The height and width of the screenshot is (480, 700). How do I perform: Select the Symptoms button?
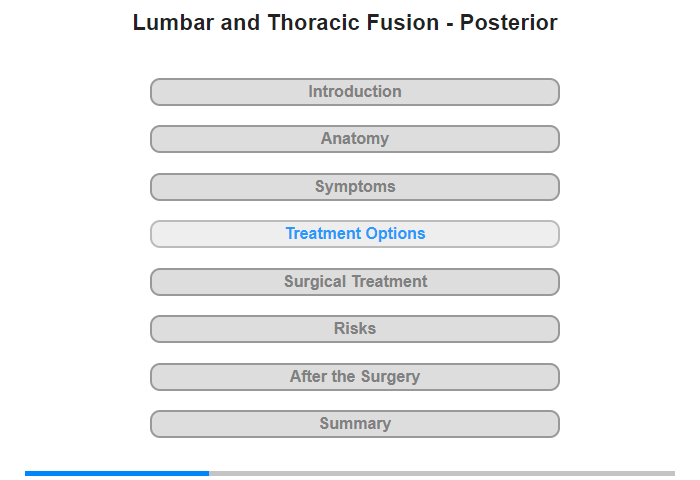[355, 187]
